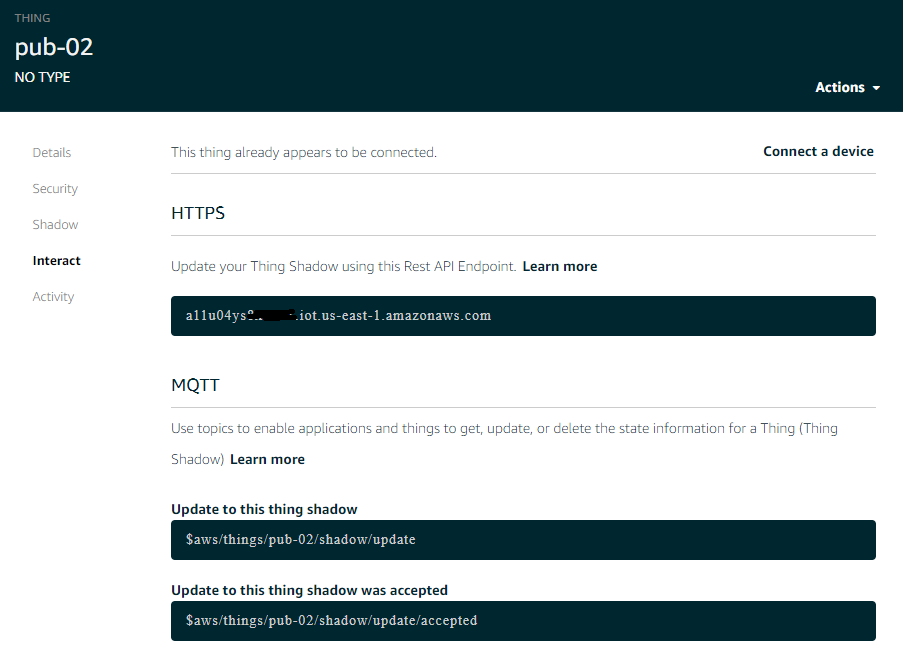The image size is (903, 654).
Task: Open Learn more link for Rest API Endpoint
Action: [560, 267]
